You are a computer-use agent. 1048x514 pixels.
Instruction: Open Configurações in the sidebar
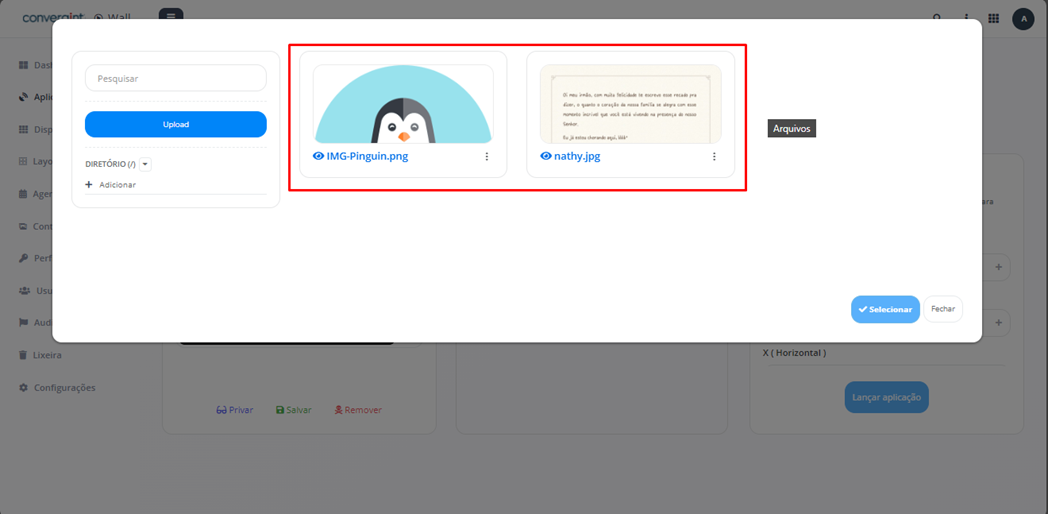(x=64, y=388)
